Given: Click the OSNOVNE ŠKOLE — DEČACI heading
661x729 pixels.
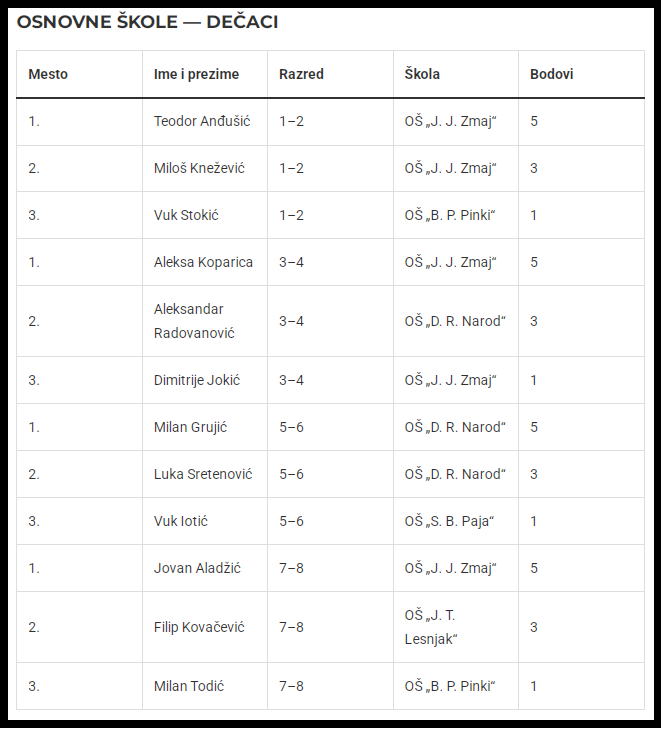Looking at the screenshot, I should point(147,22).
